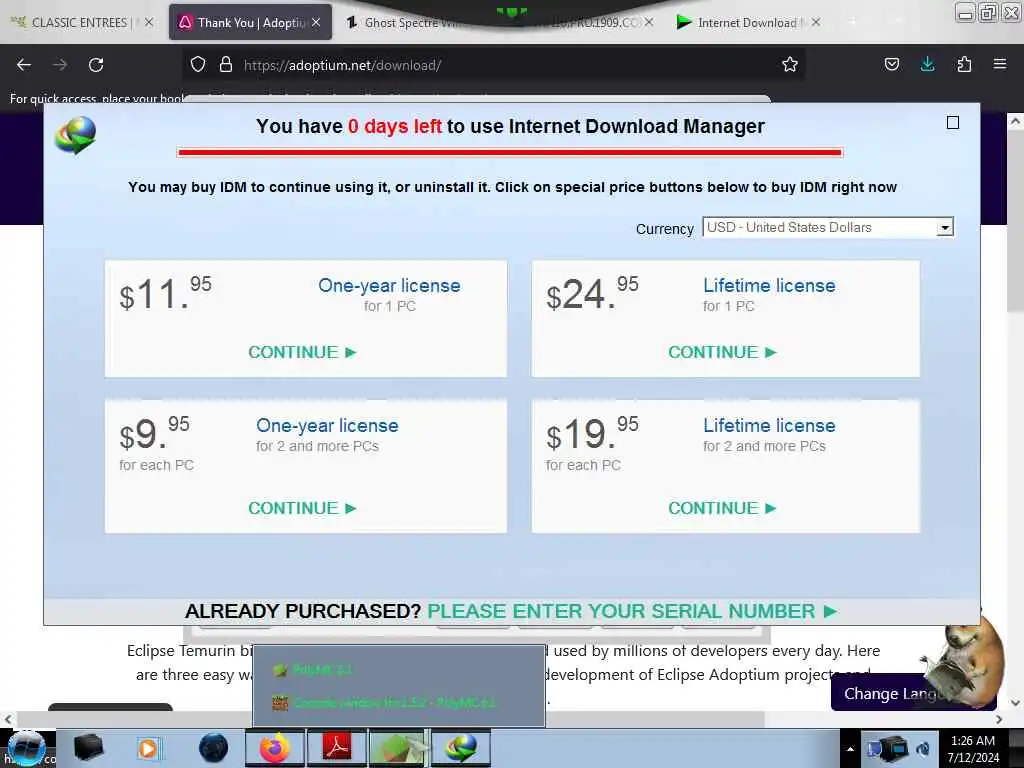Bookmark this page with the star
1024x768 pixels.
tap(790, 65)
